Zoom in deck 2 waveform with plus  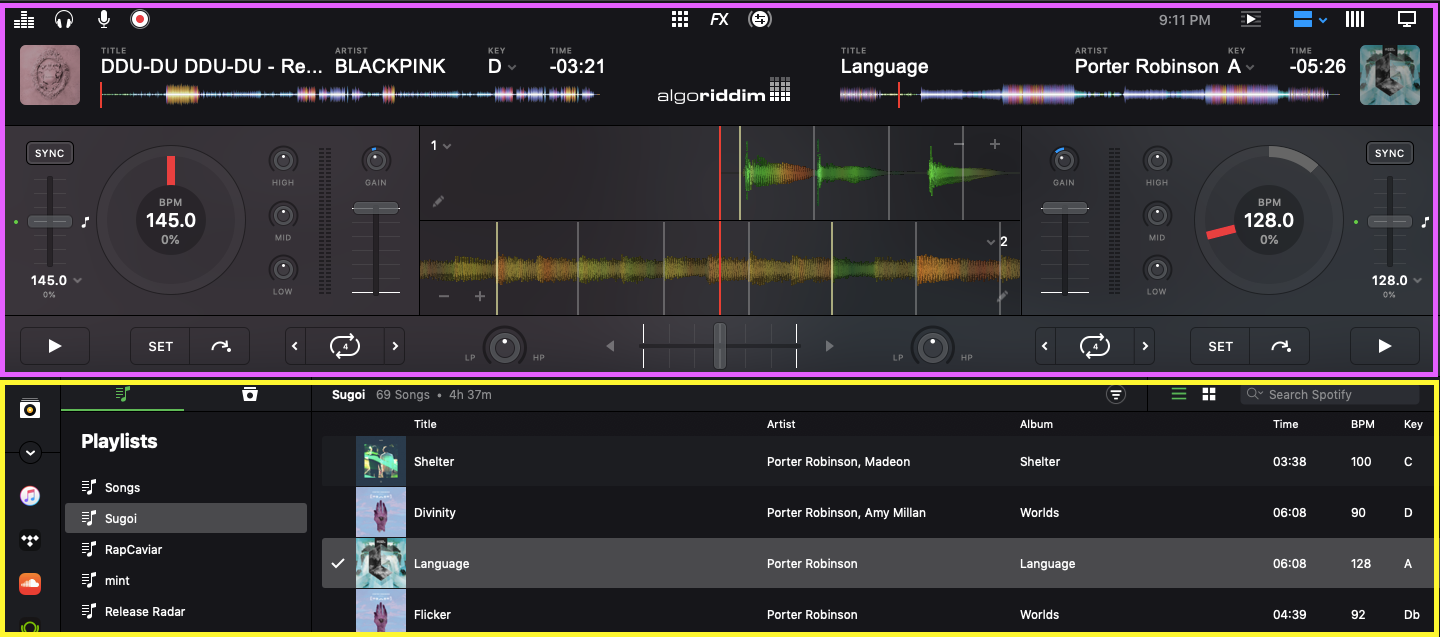click(480, 297)
